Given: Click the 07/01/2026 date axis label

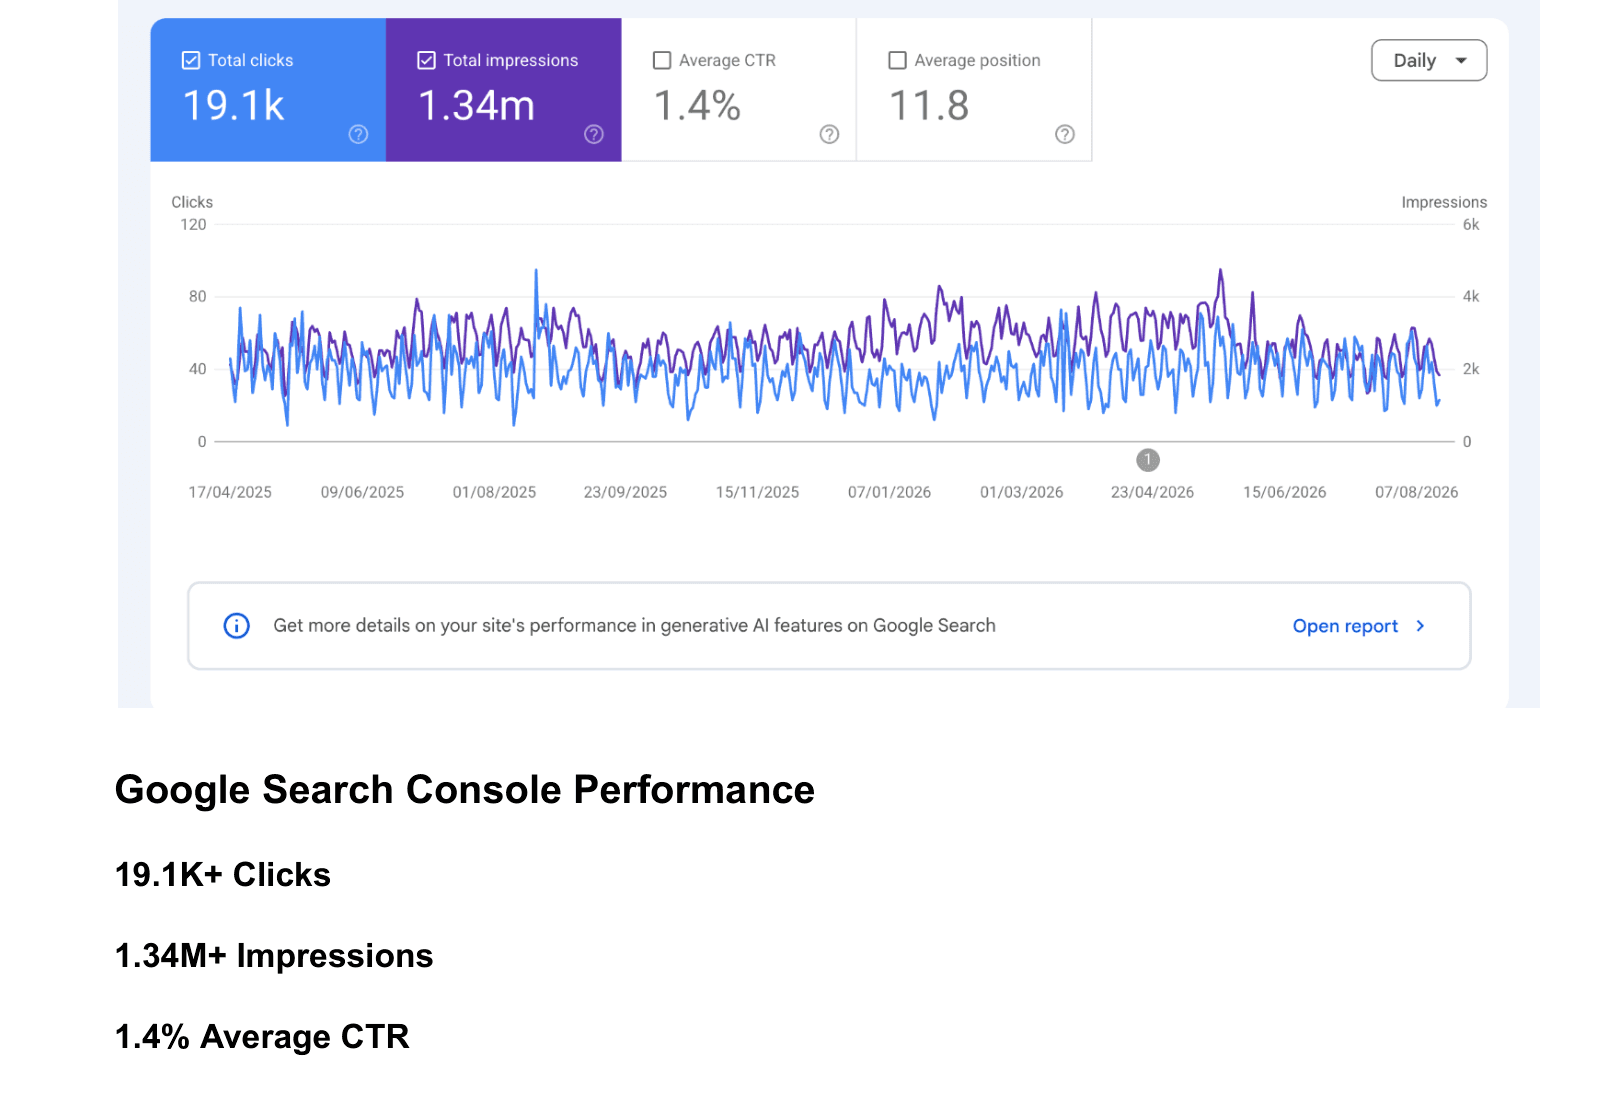Looking at the screenshot, I should pyautogui.click(x=889, y=492).
